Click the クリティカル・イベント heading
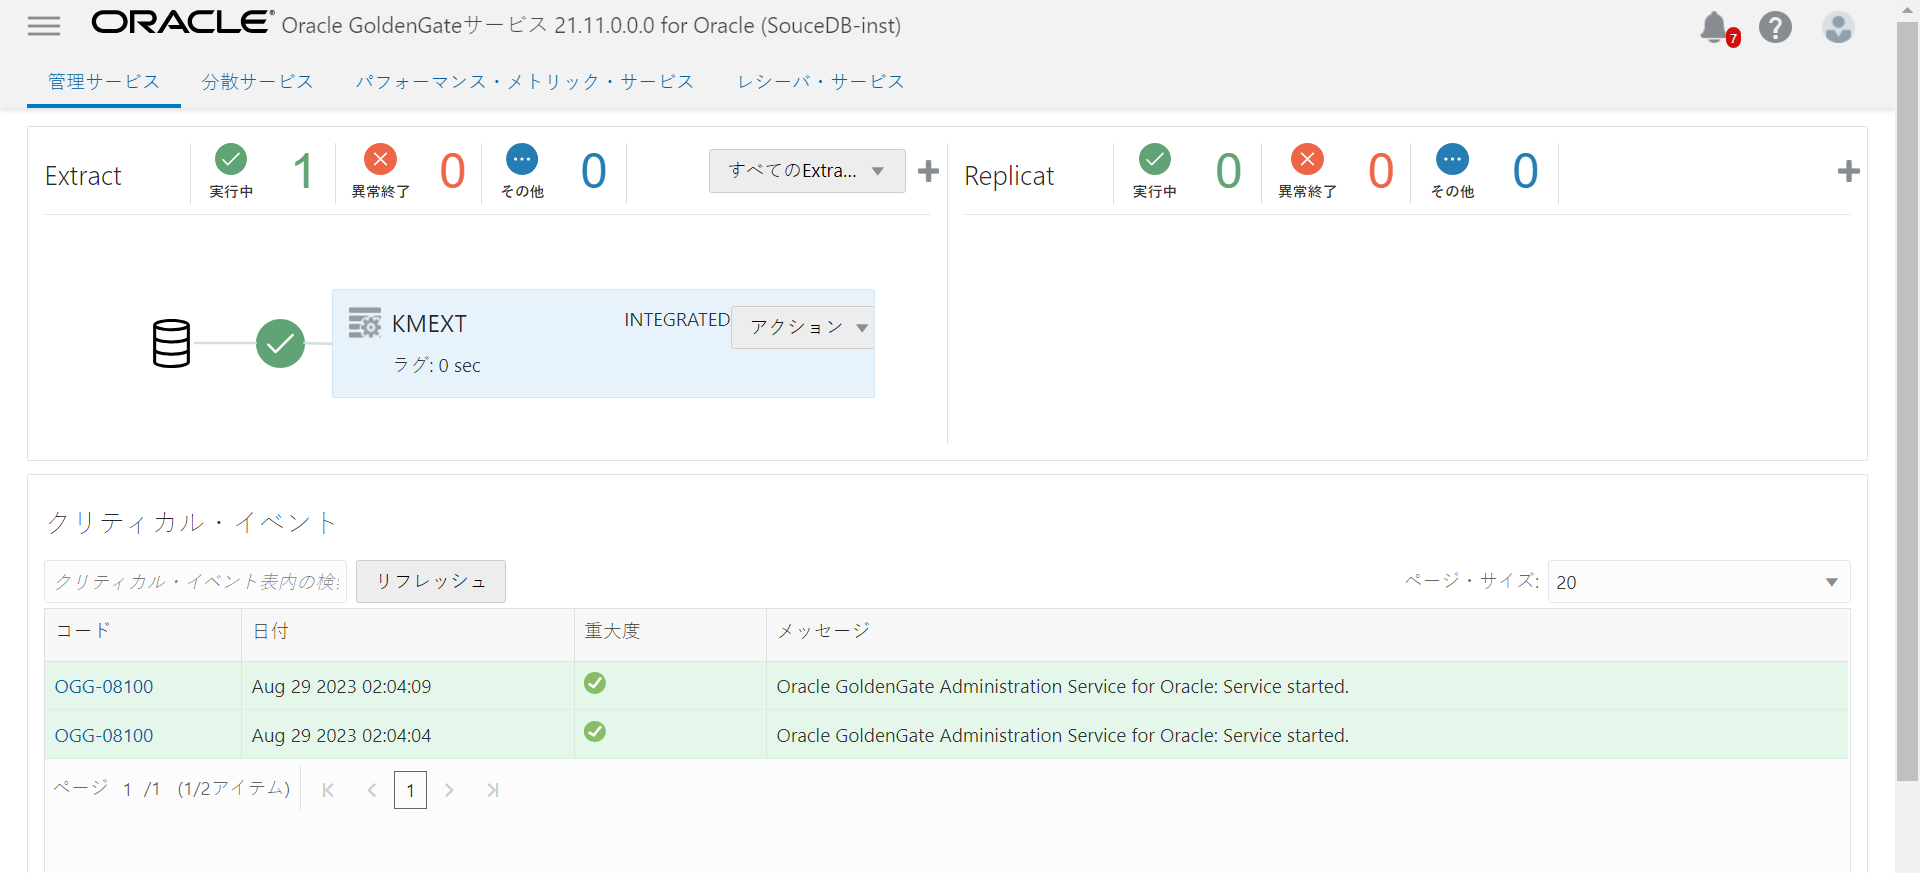This screenshot has height=873, width=1920. pos(192,523)
